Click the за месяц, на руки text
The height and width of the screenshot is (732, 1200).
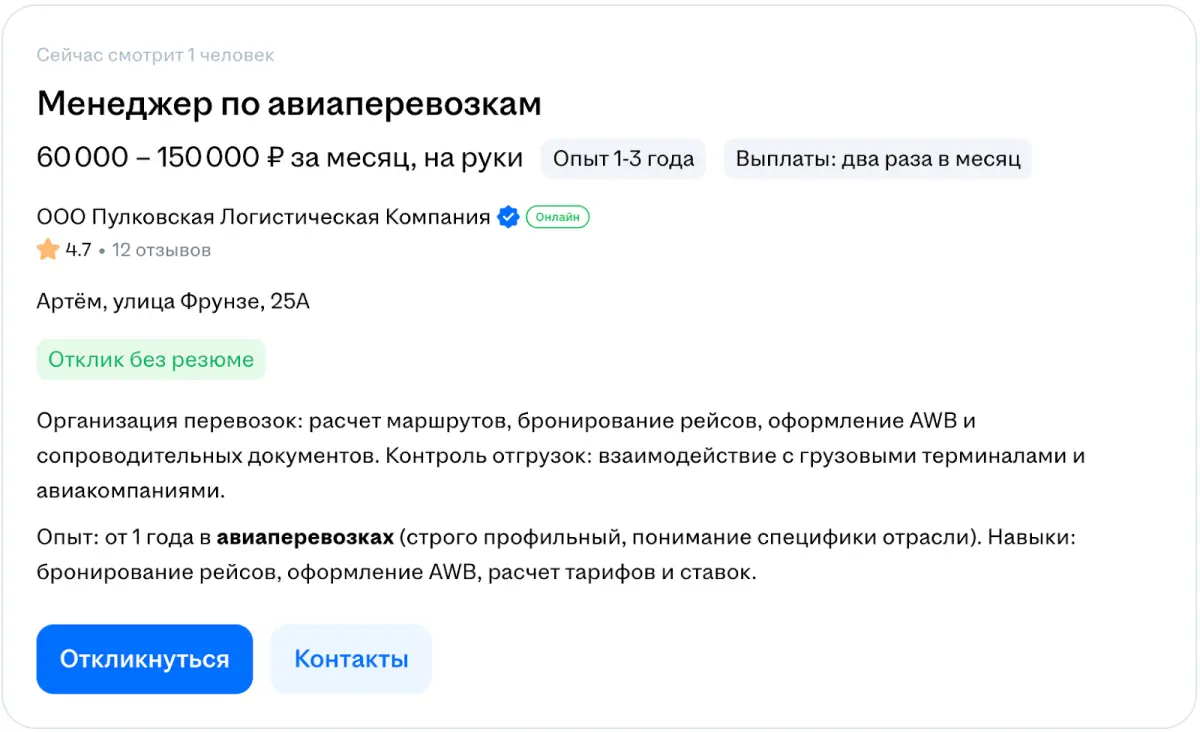407,158
